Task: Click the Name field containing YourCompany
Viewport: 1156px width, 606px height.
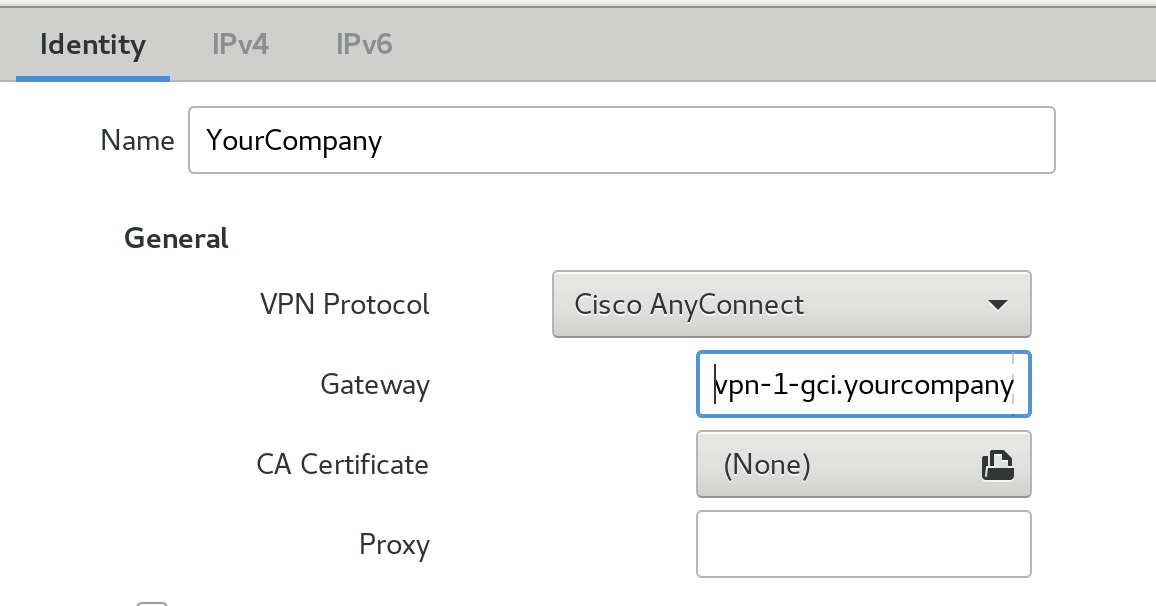Action: click(621, 140)
